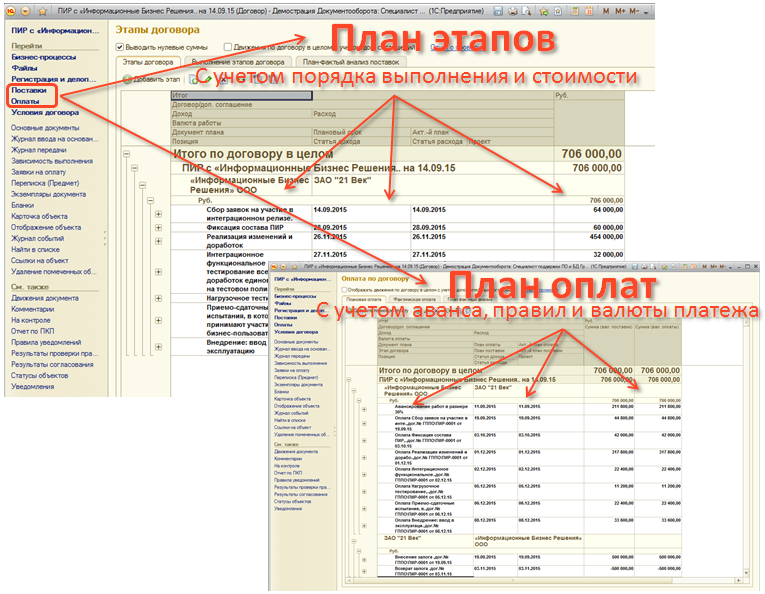
Task: Toggle 'Движения по договору в целом' checkbox
Action: click(x=229, y=46)
